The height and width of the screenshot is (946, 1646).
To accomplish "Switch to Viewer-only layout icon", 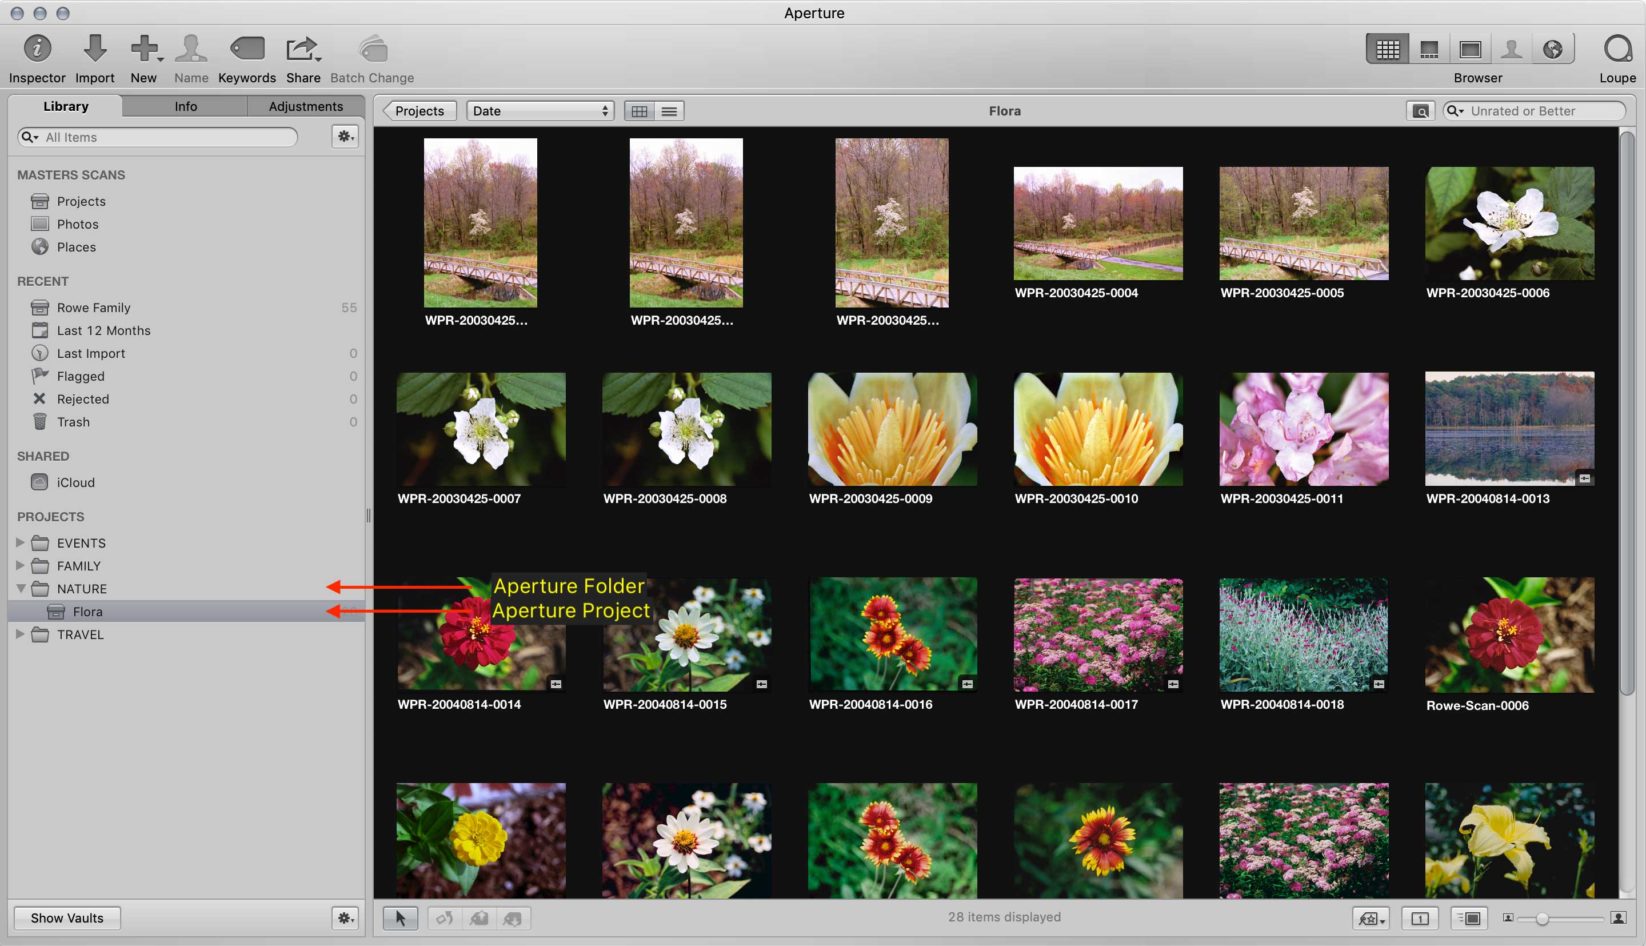I will tap(1470, 49).
